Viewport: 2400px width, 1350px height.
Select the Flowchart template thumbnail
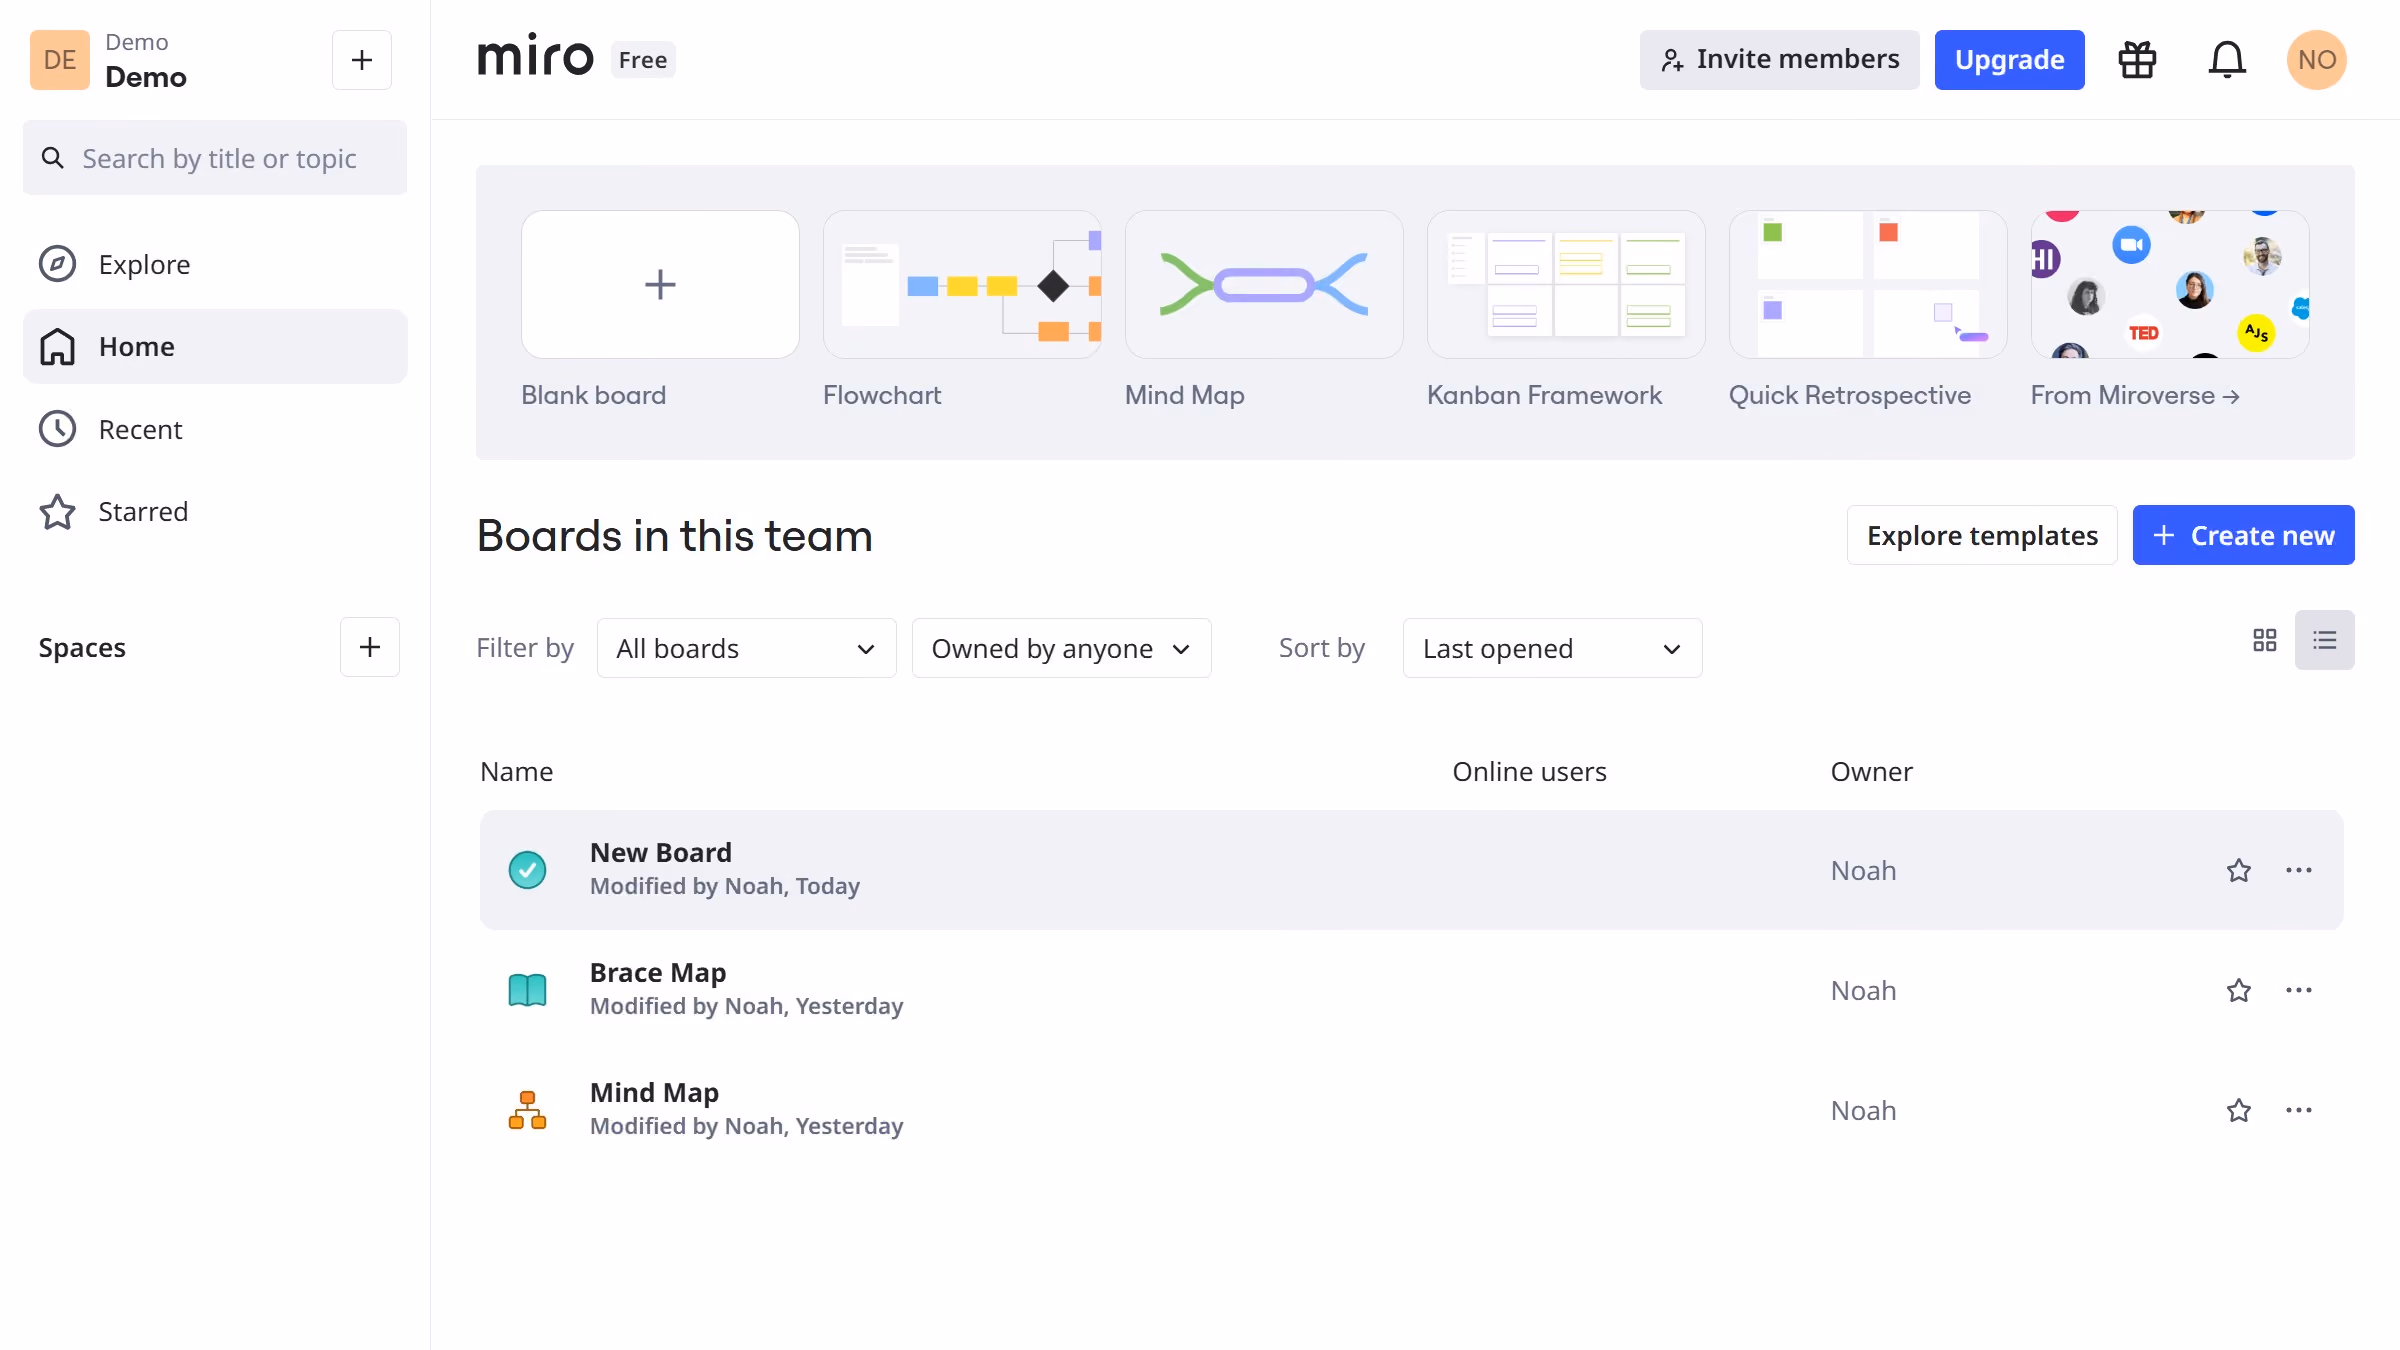coord(962,284)
